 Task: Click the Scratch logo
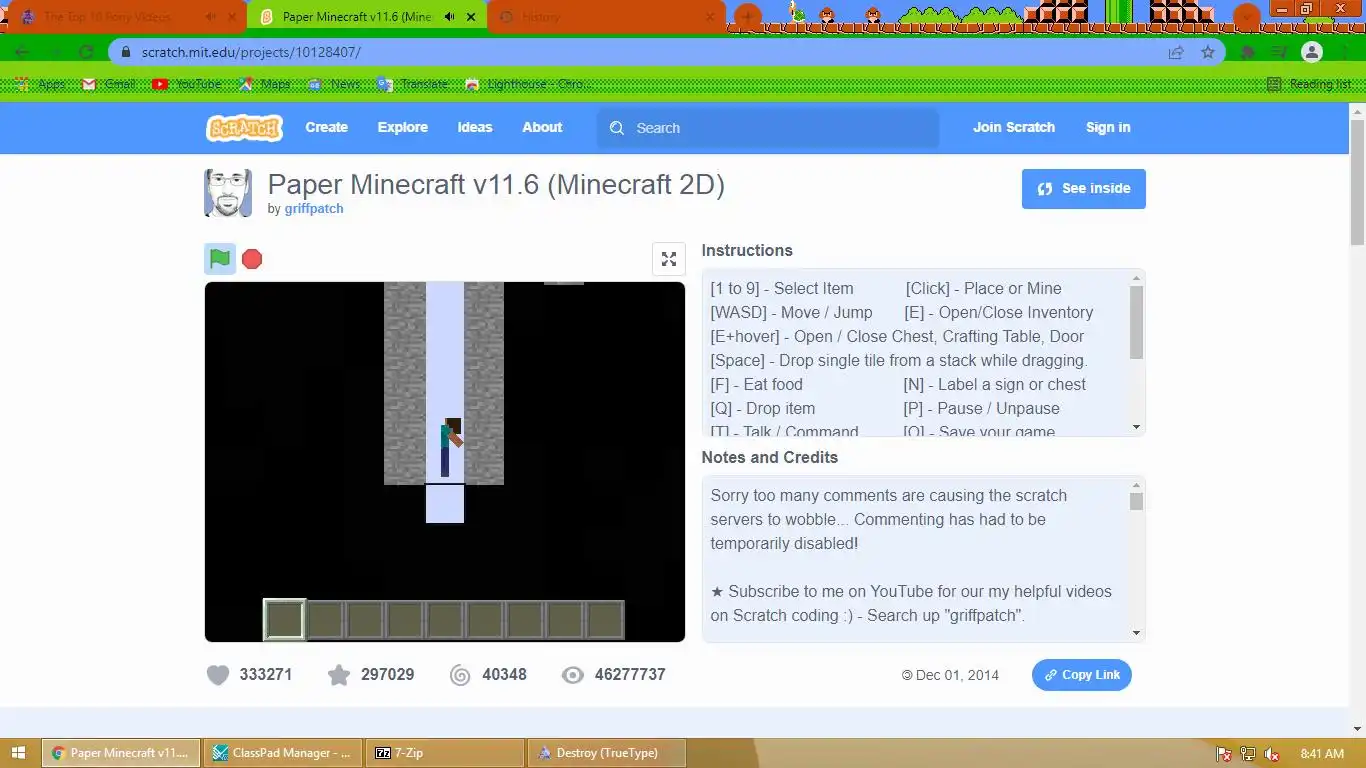244,127
